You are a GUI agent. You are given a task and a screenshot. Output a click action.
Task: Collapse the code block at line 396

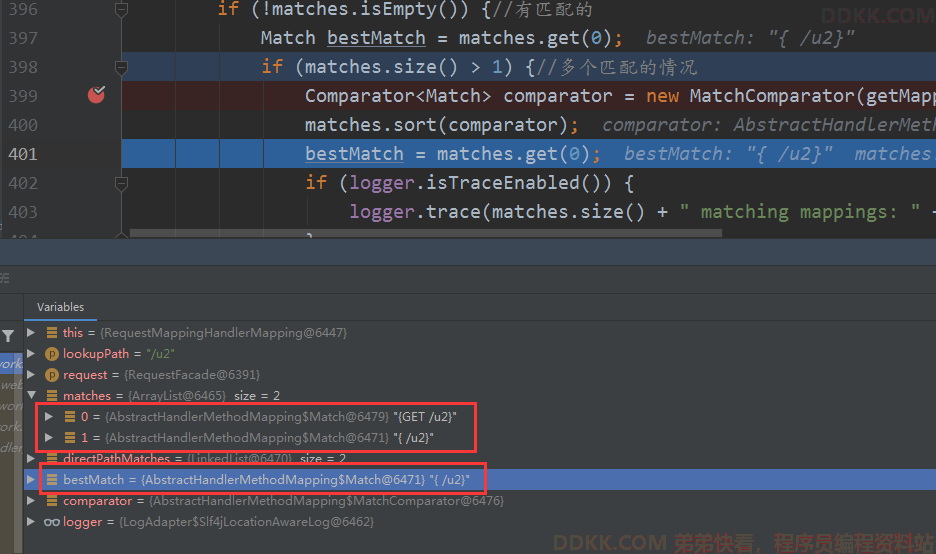tap(121, 10)
